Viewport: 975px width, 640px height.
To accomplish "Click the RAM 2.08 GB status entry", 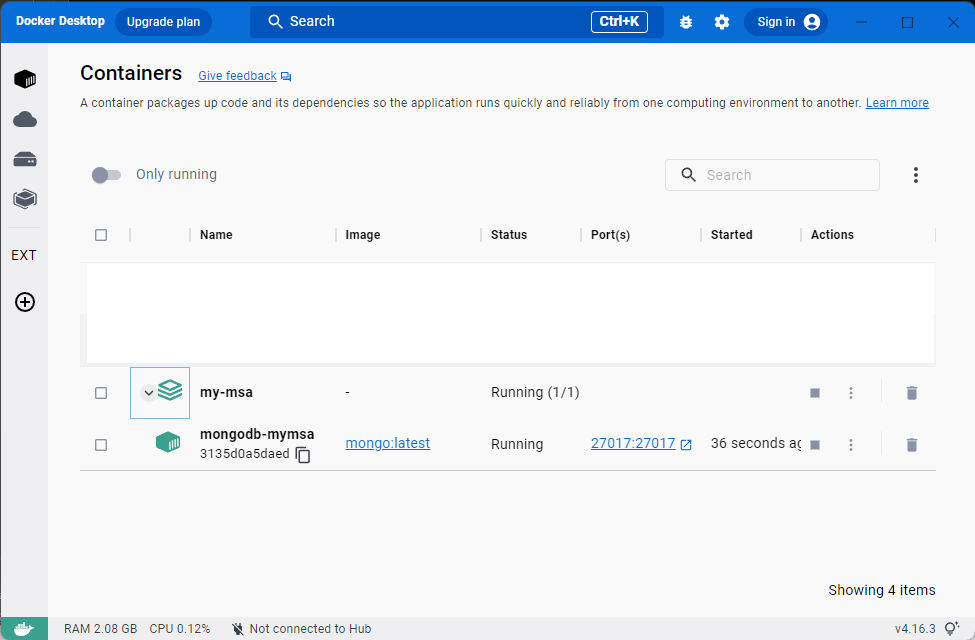I will (x=100, y=629).
